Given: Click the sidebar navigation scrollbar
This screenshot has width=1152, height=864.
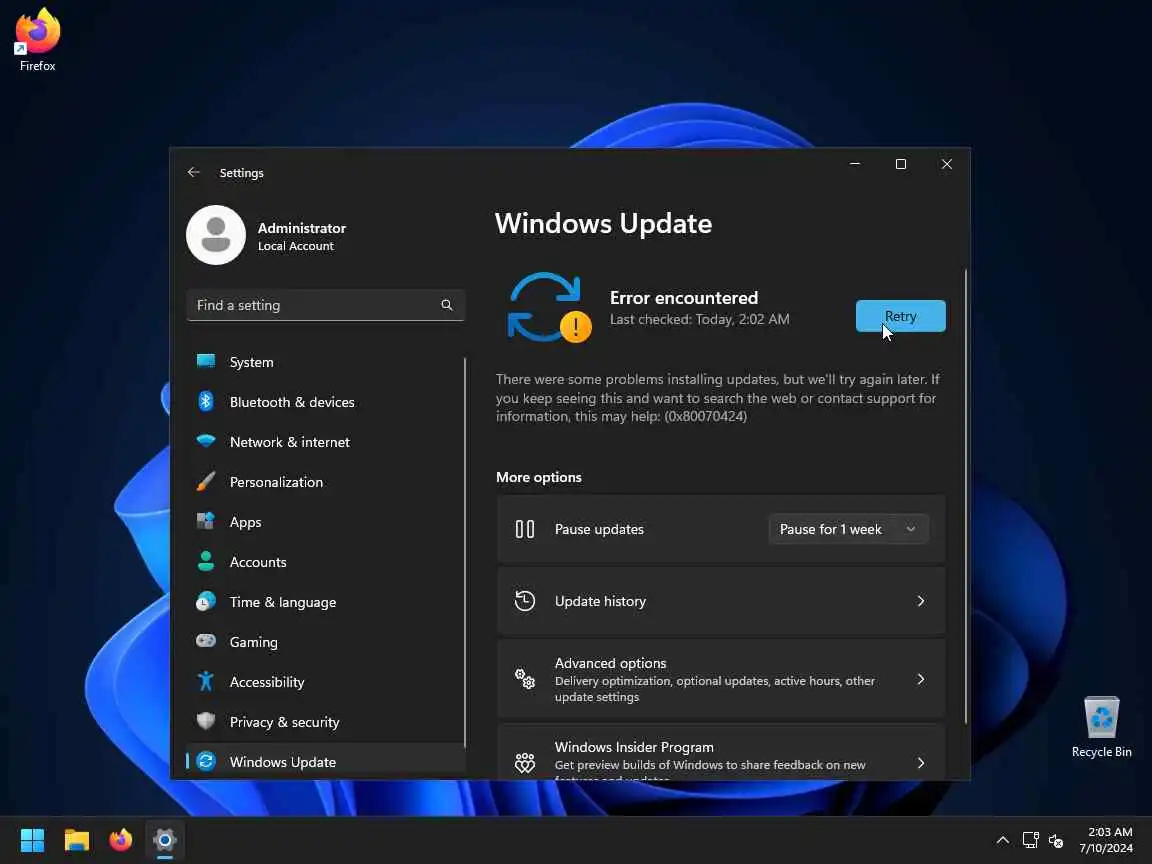Looking at the screenshot, I should tap(465, 552).
